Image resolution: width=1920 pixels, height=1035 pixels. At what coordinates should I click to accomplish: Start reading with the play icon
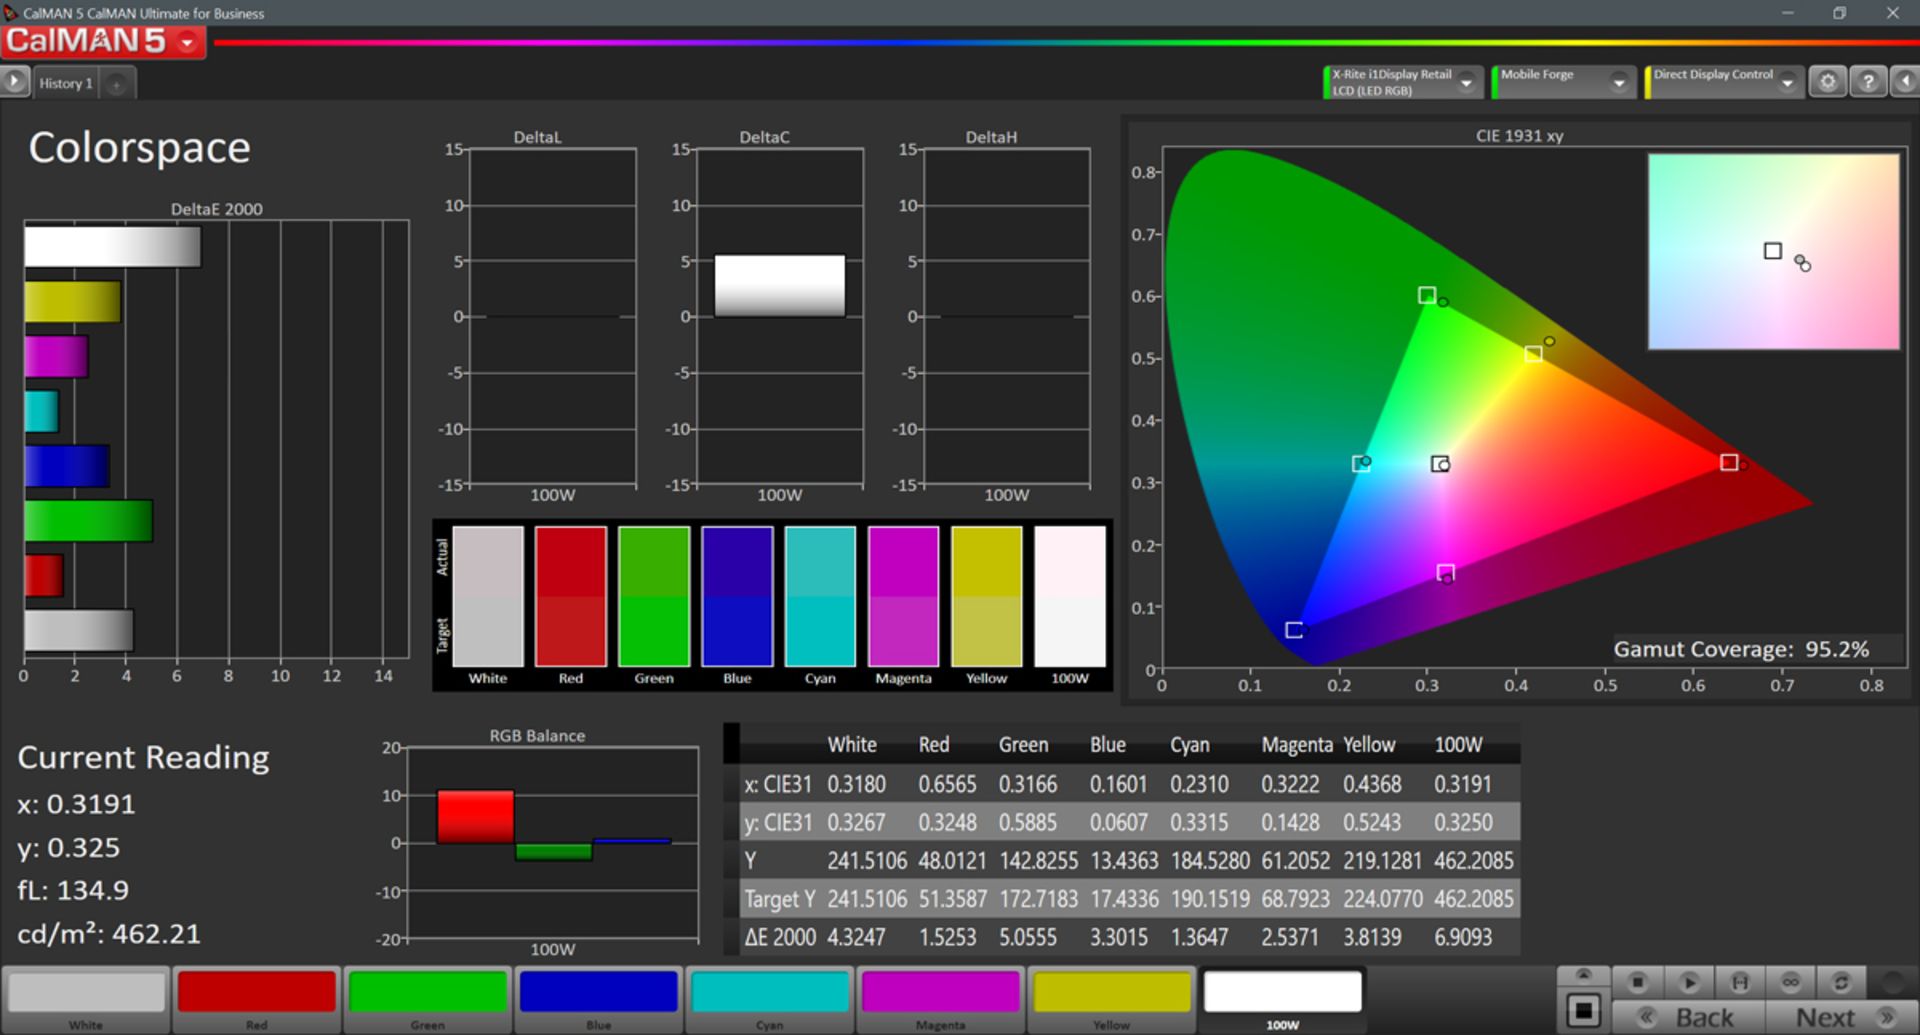(x=1689, y=982)
